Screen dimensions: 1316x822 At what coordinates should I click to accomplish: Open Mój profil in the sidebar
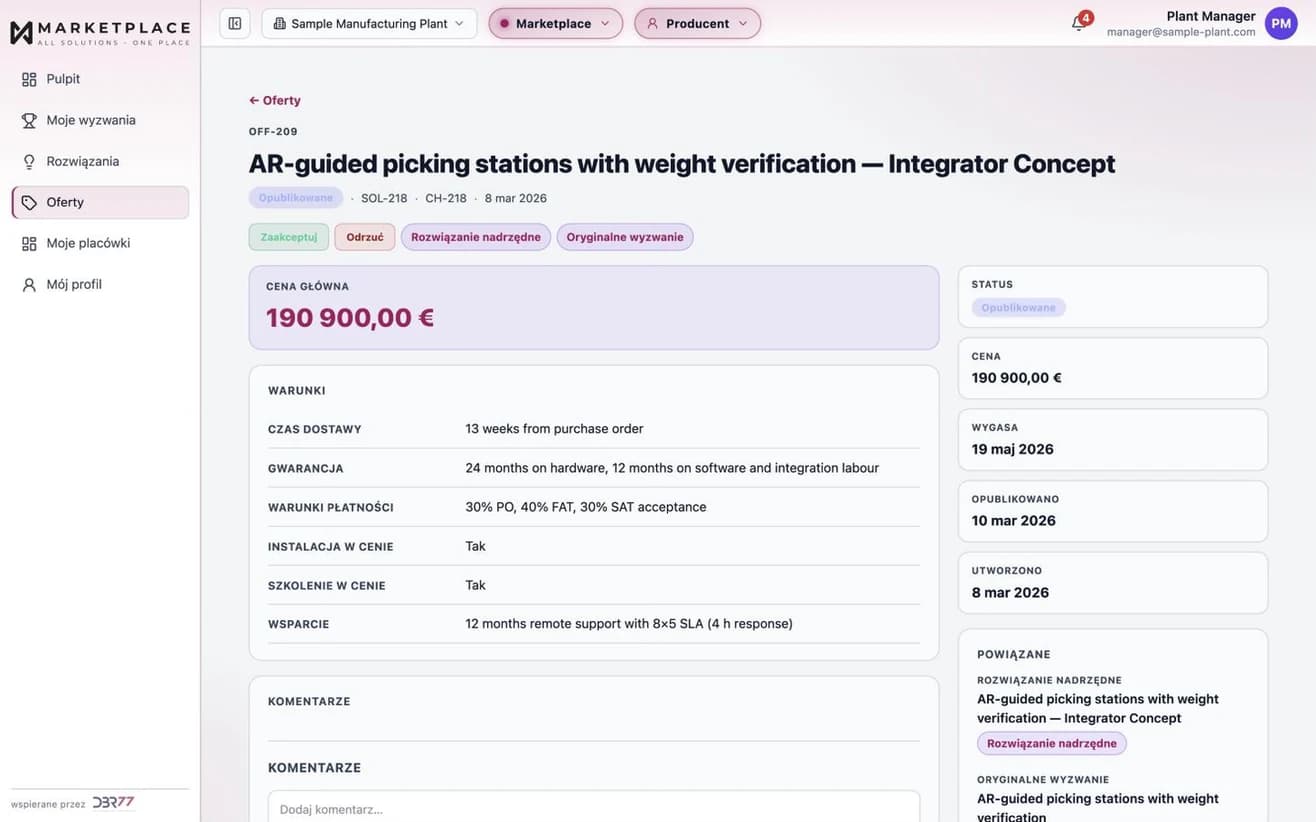coord(100,284)
